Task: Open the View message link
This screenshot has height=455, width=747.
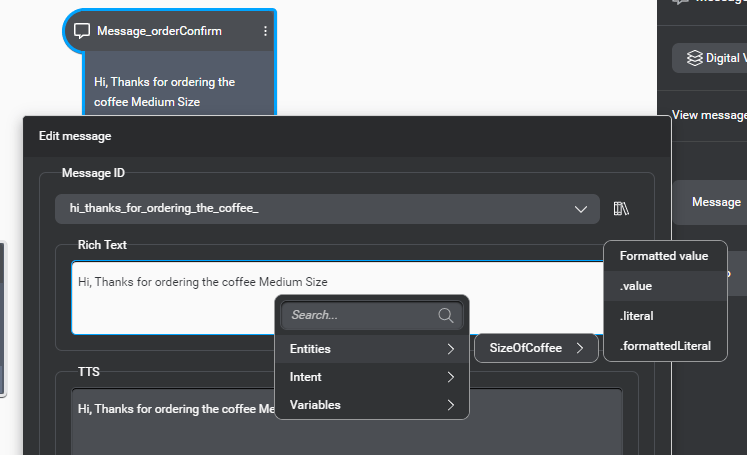Action: coord(708,115)
